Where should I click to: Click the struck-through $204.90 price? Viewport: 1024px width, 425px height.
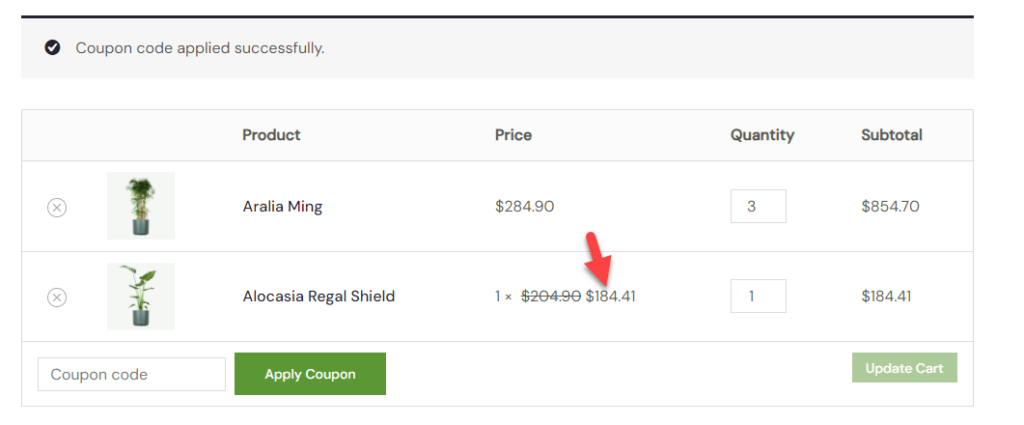(x=551, y=297)
